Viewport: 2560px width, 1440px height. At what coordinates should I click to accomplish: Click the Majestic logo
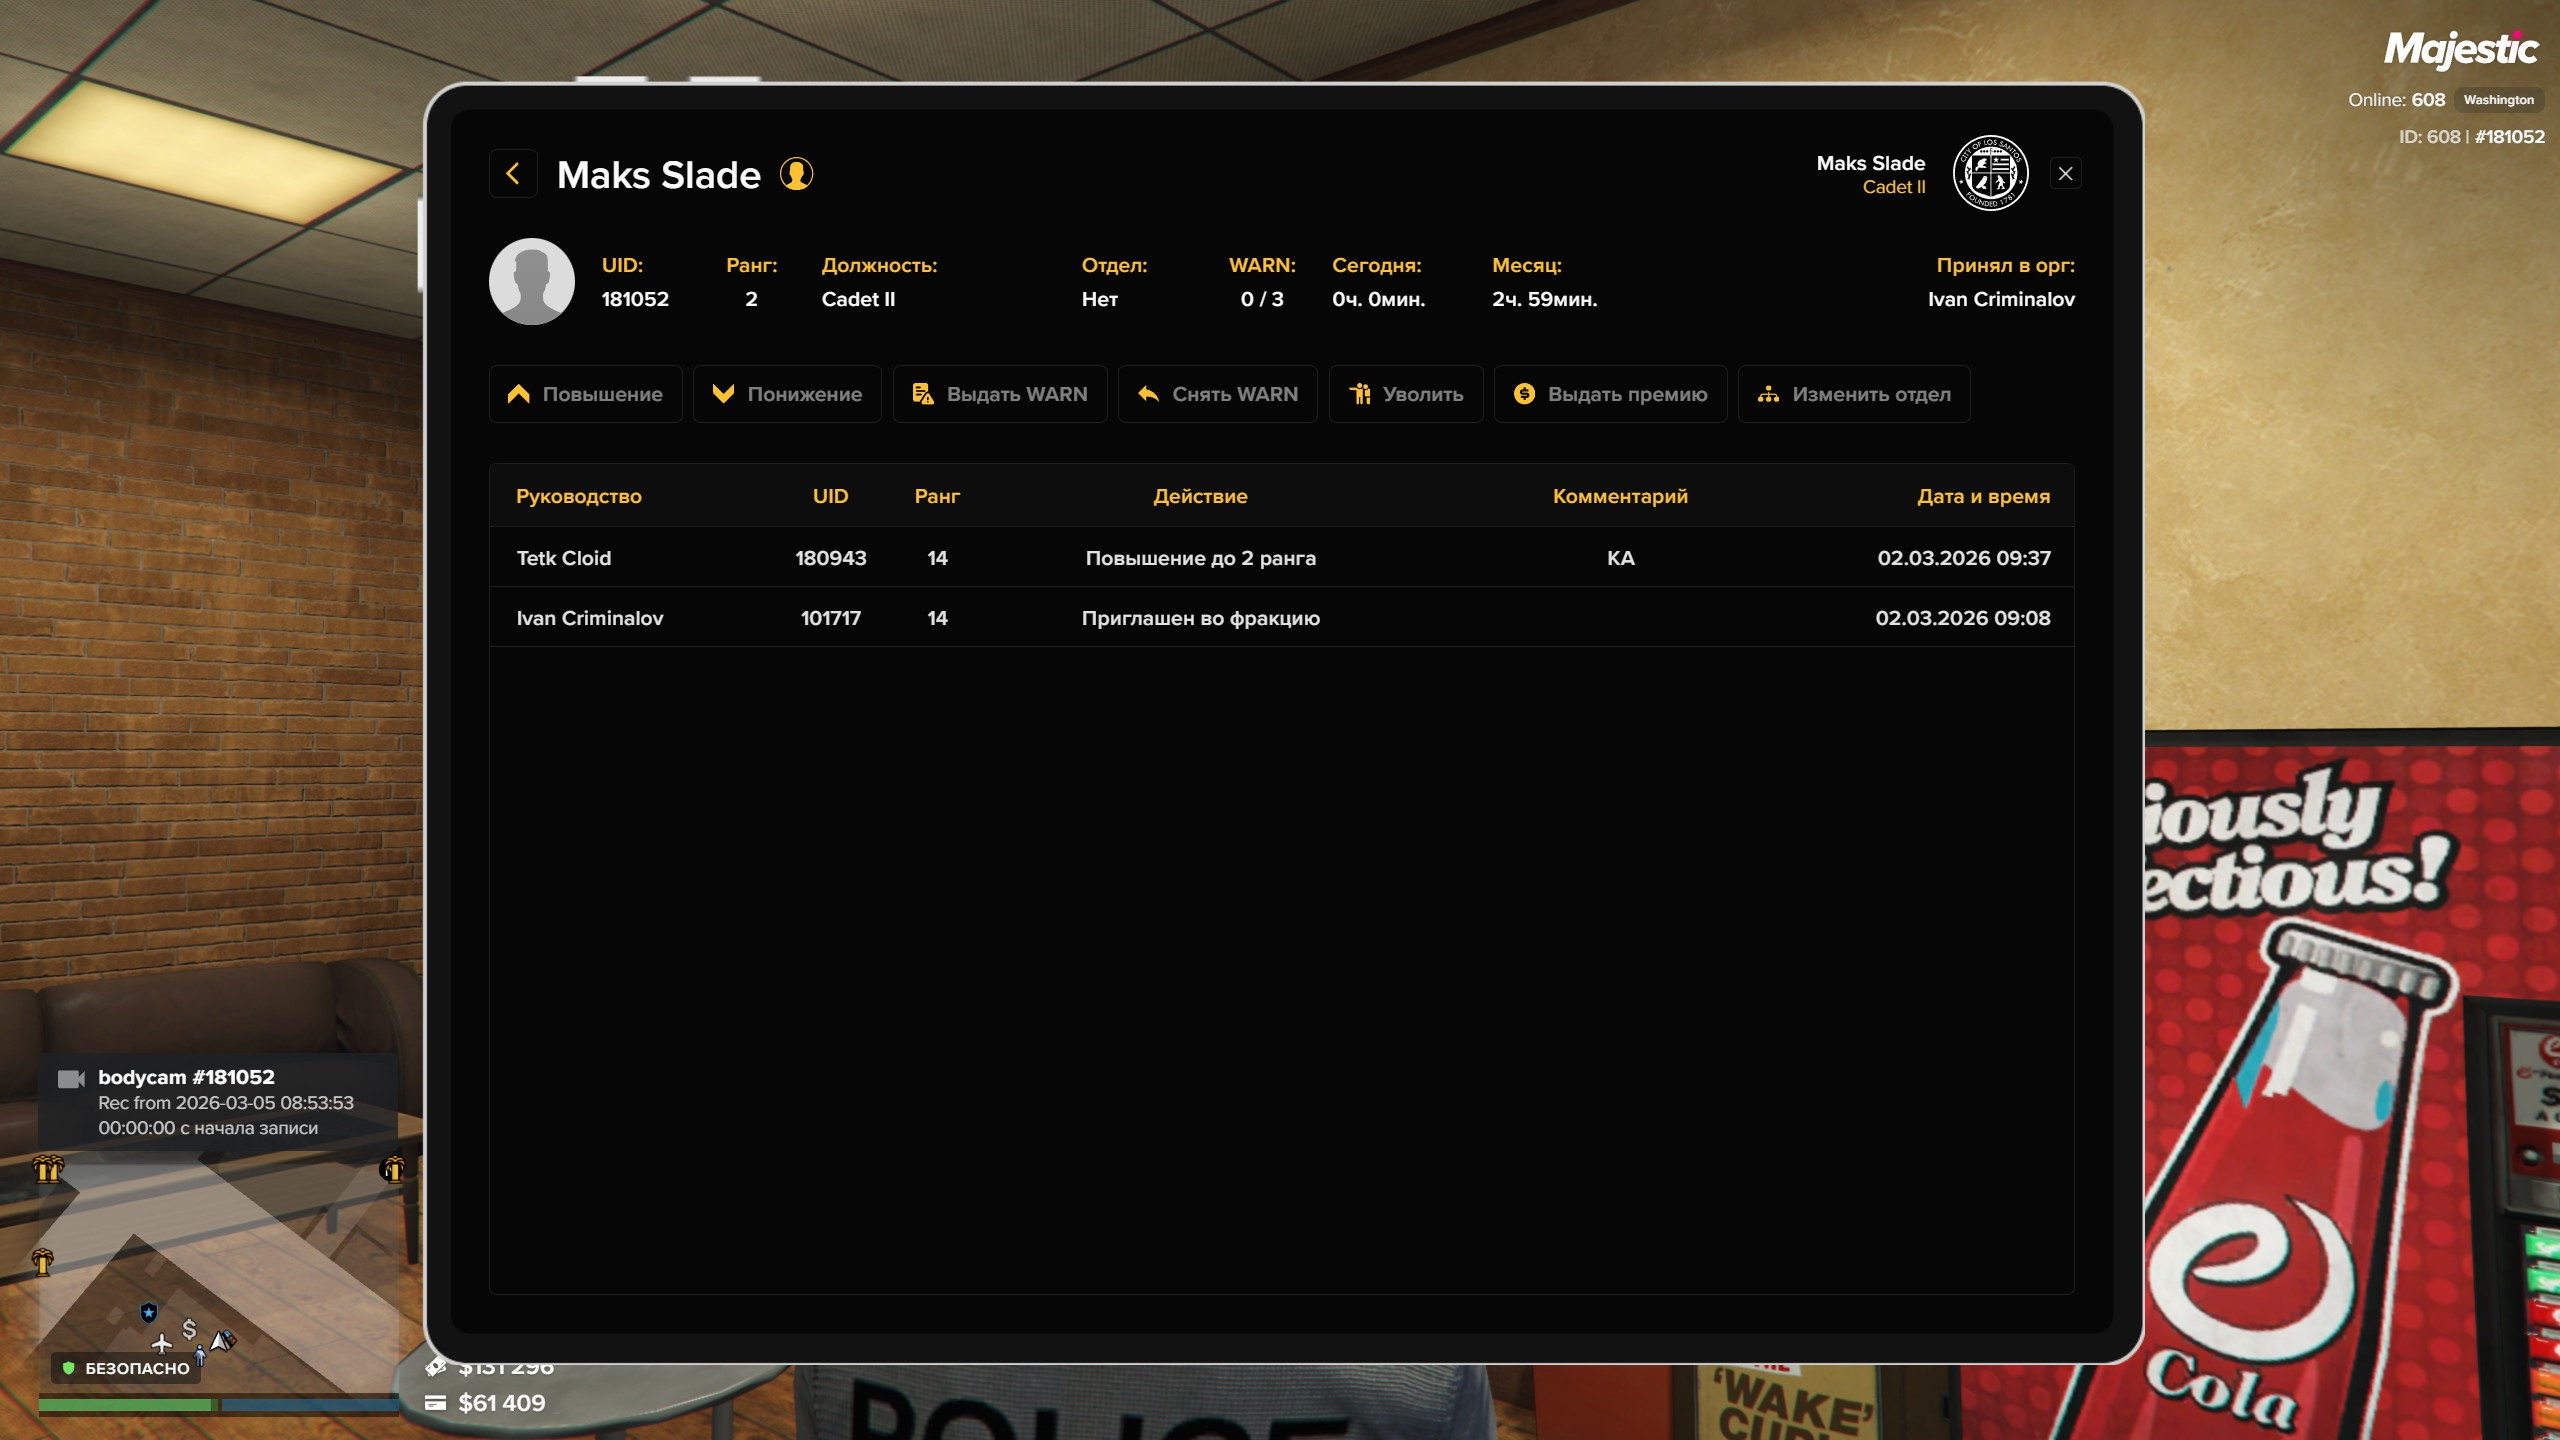click(x=2461, y=49)
